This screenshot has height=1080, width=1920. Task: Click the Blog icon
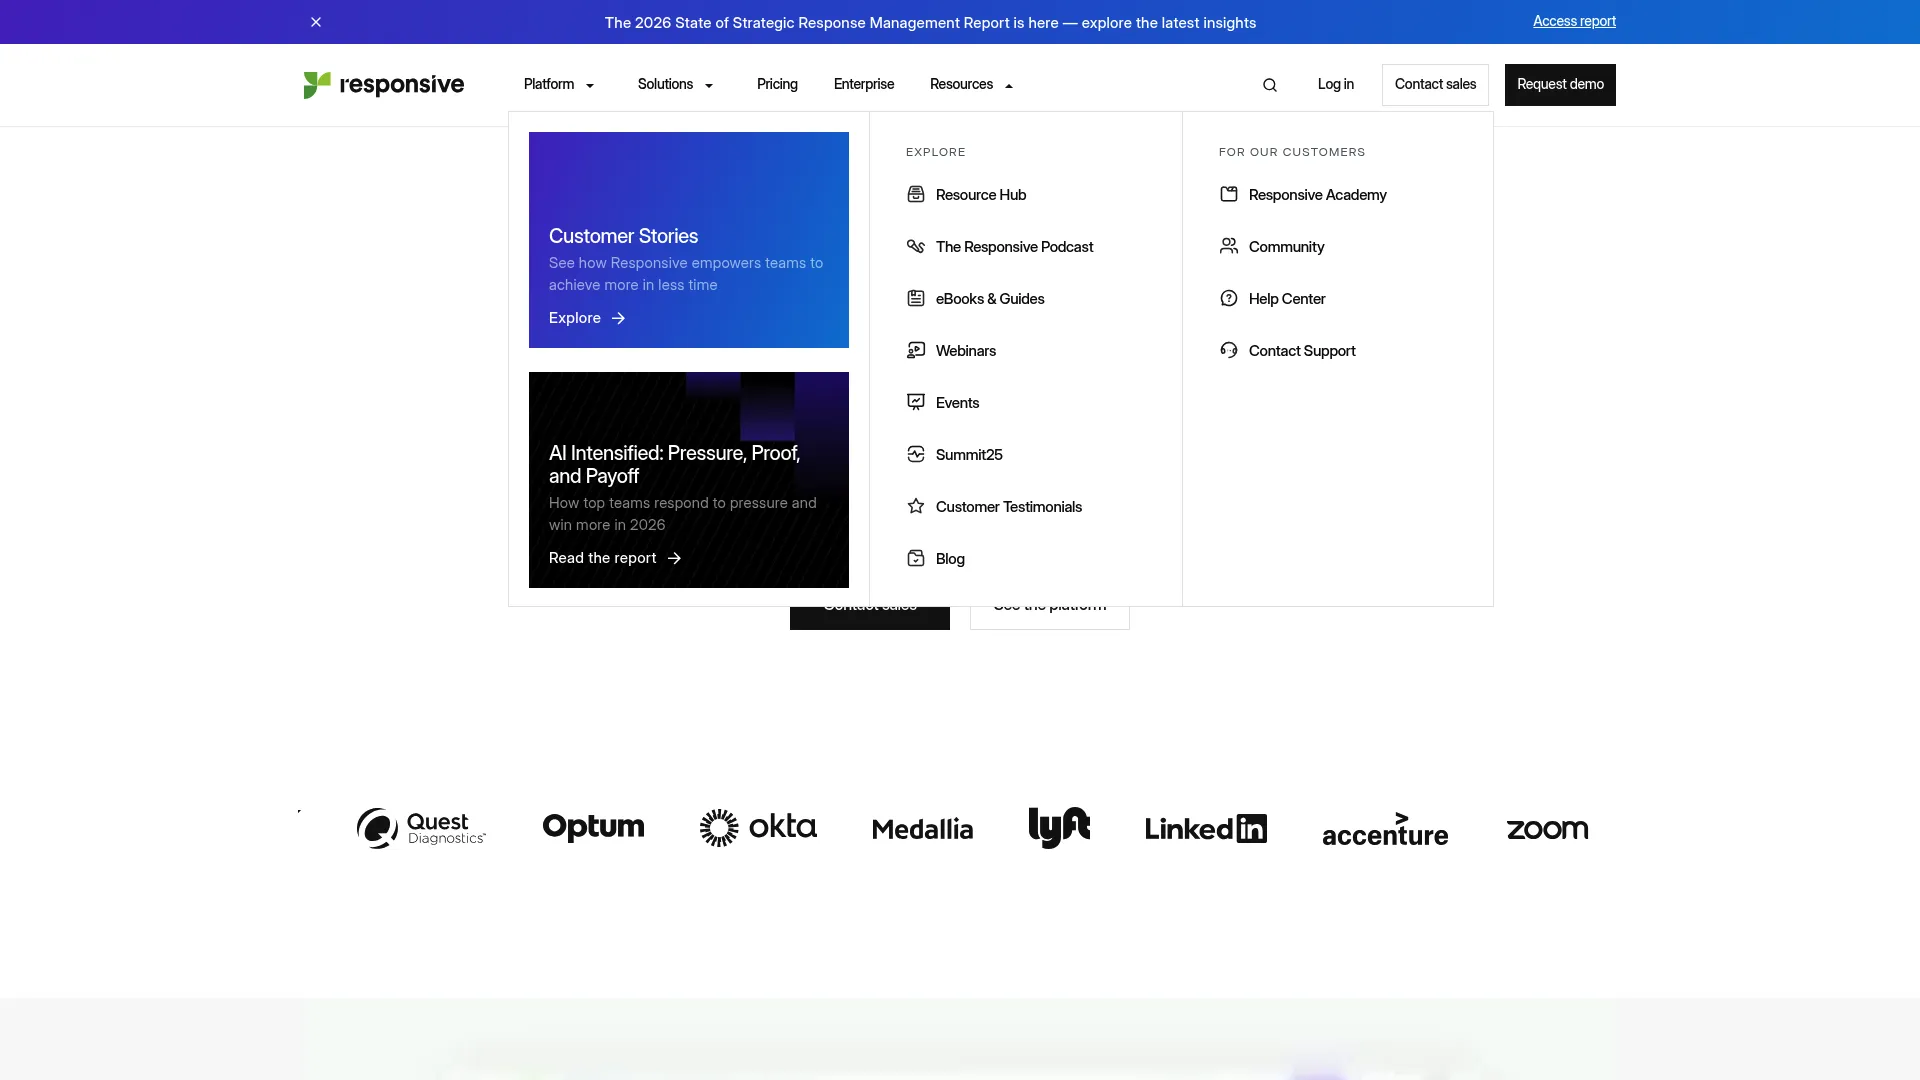coord(916,558)
